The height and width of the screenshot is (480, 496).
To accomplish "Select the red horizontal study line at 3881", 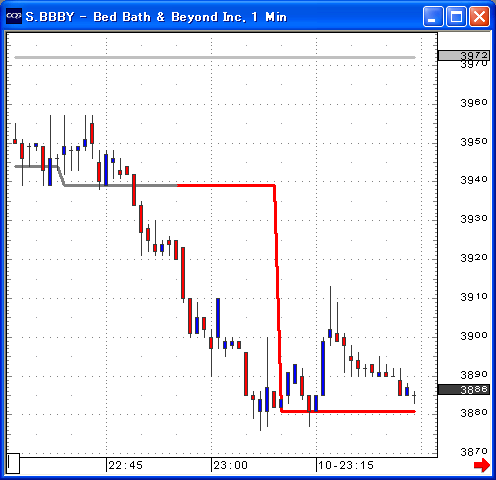I will pos(348,411).
